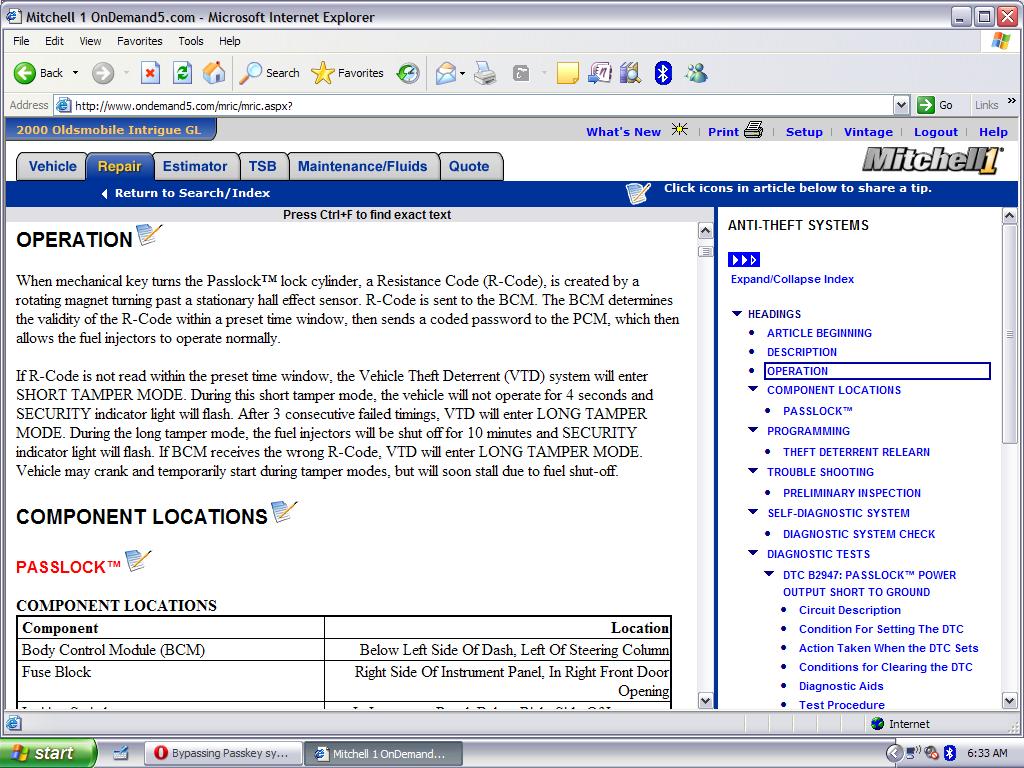This screenshot has height=768, width=1024.
Task: Click the blue triple-arrow index icon
Action: pyautogui.click(x=744, y=260)
